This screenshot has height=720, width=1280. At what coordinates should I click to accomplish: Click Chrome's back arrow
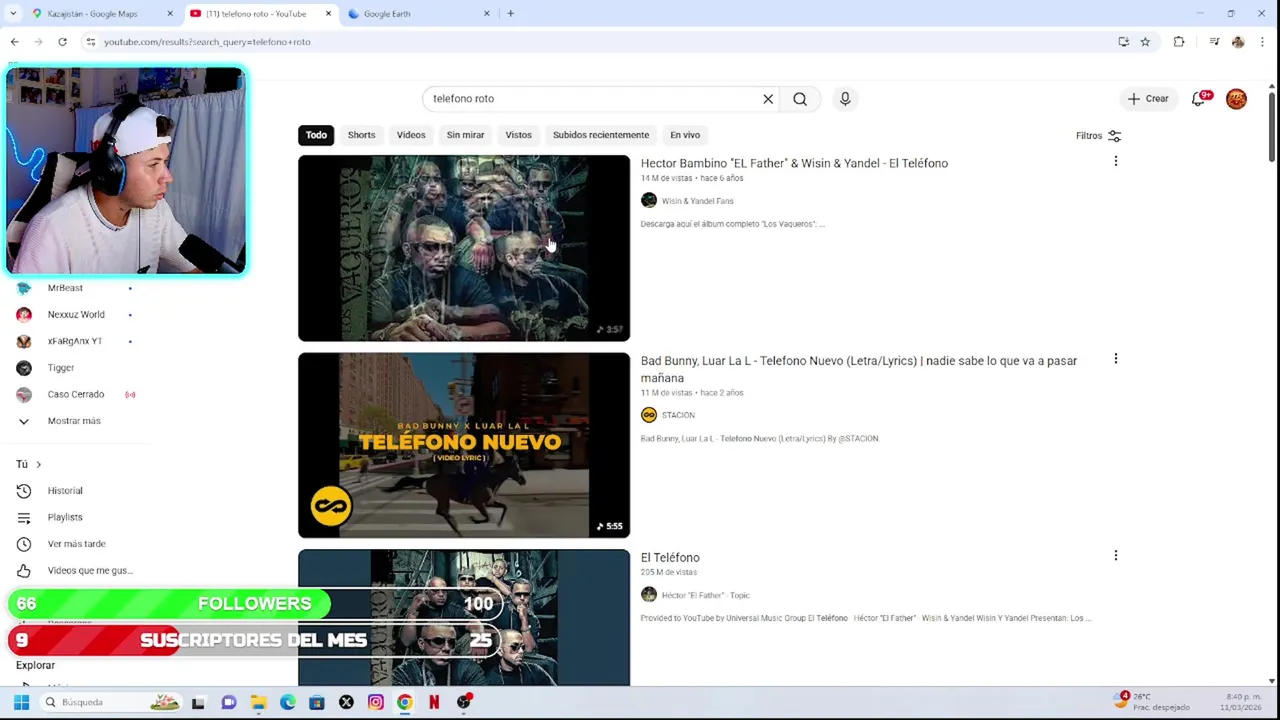click(14, 42)
